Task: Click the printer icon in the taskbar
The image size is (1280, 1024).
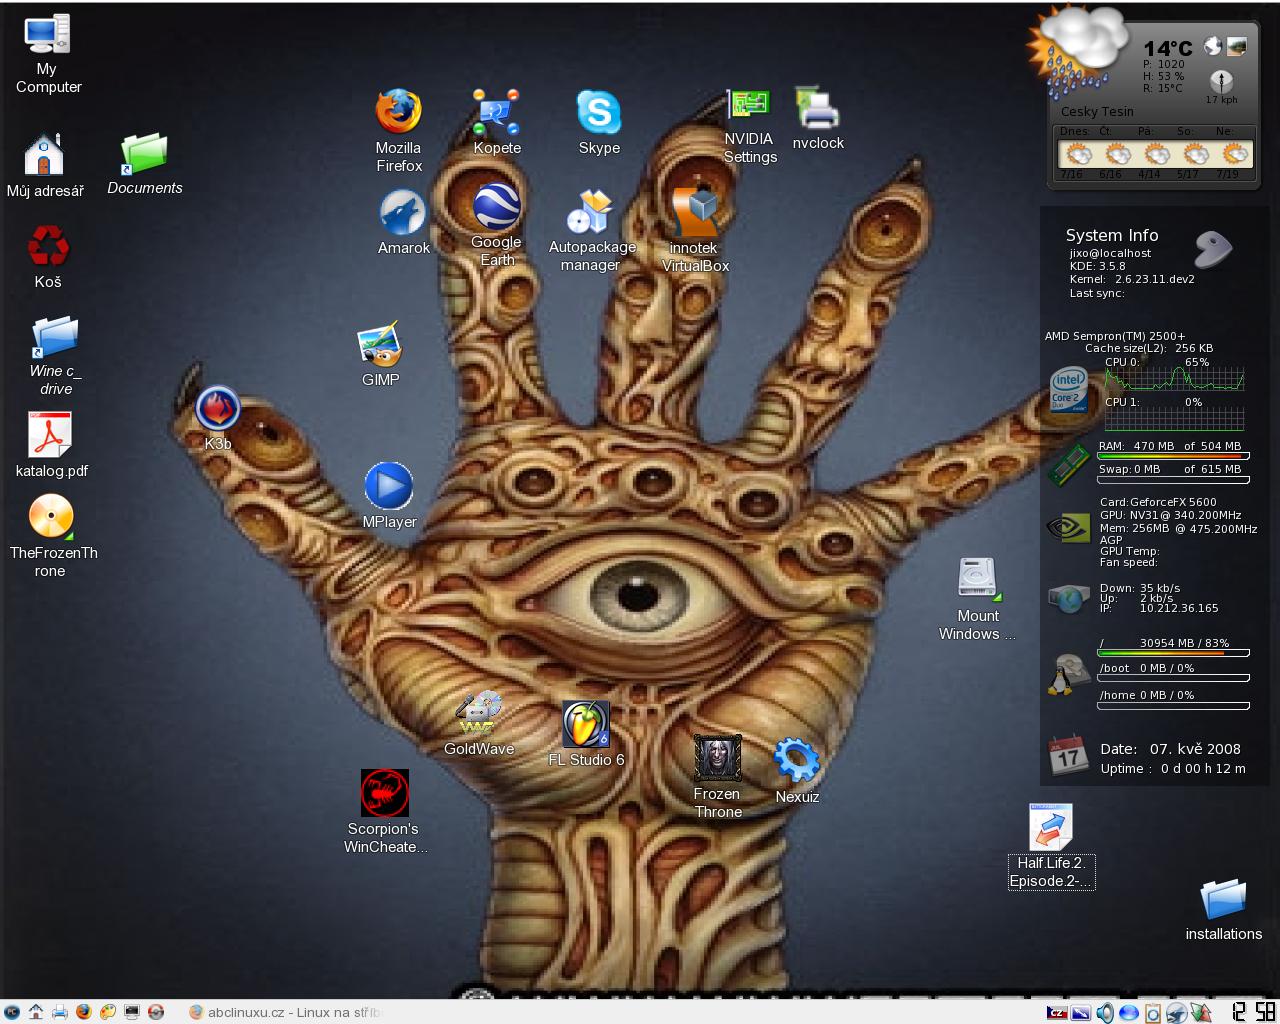Action: [x=60, y=1012]
